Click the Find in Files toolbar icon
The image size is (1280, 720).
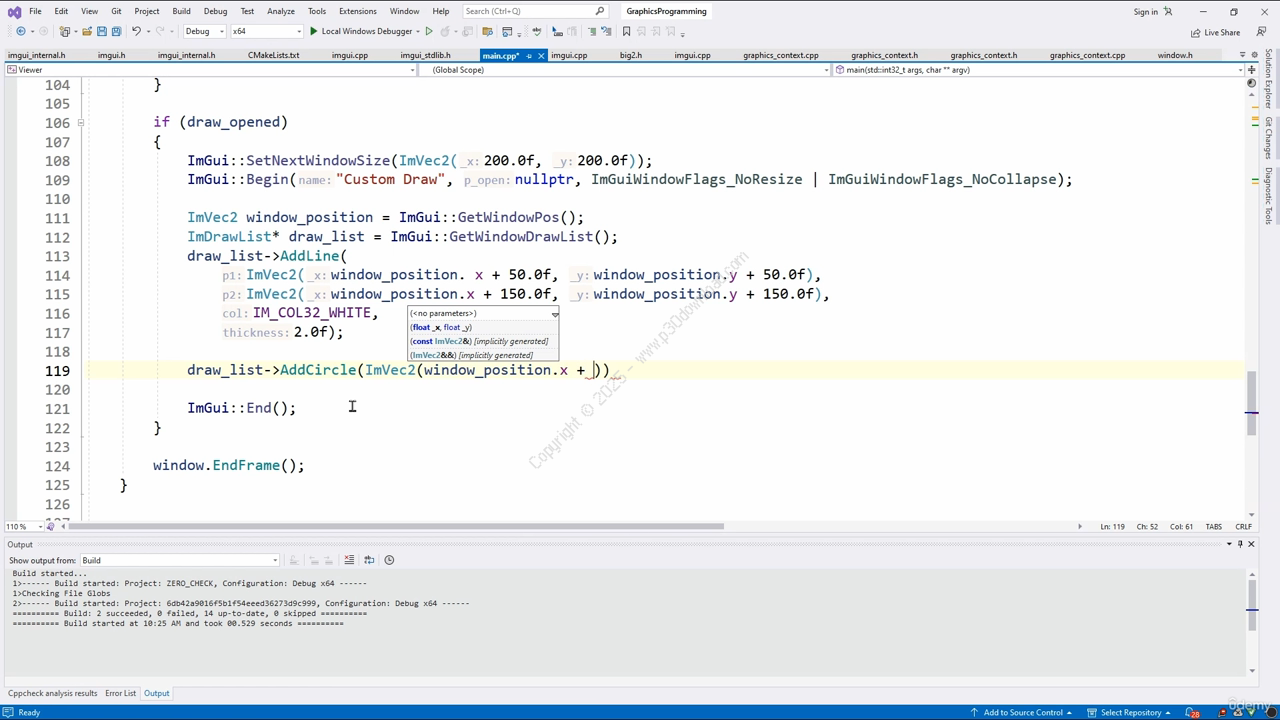(487, 31)
